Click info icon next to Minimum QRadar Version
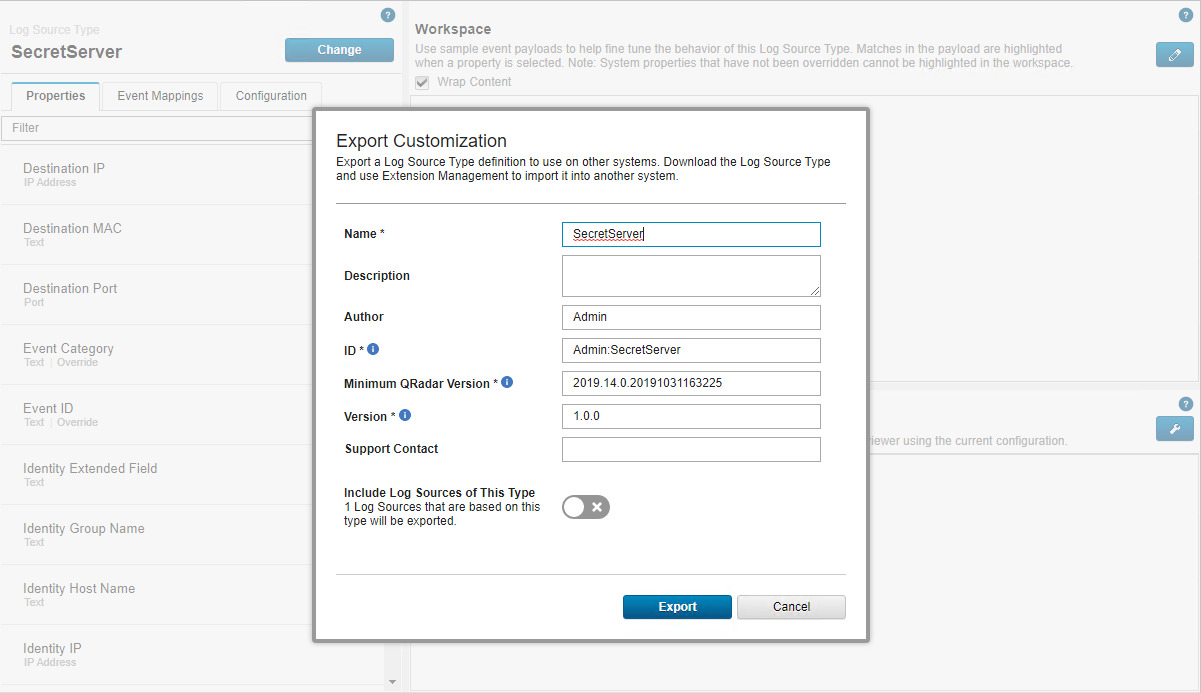The image size is (1201, 693). pyautogui.click(x=507, y=382)
